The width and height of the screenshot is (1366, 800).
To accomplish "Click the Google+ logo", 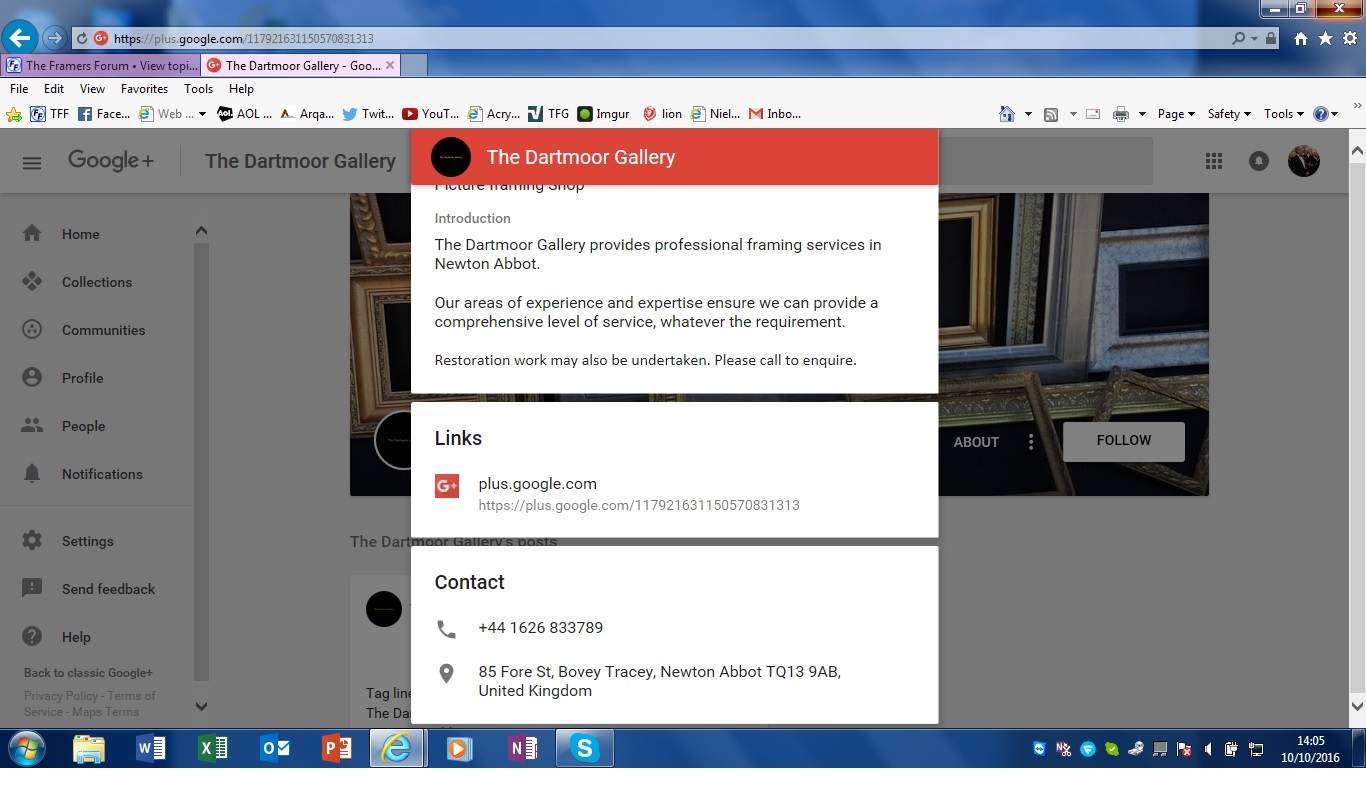I will pos(111,161).
